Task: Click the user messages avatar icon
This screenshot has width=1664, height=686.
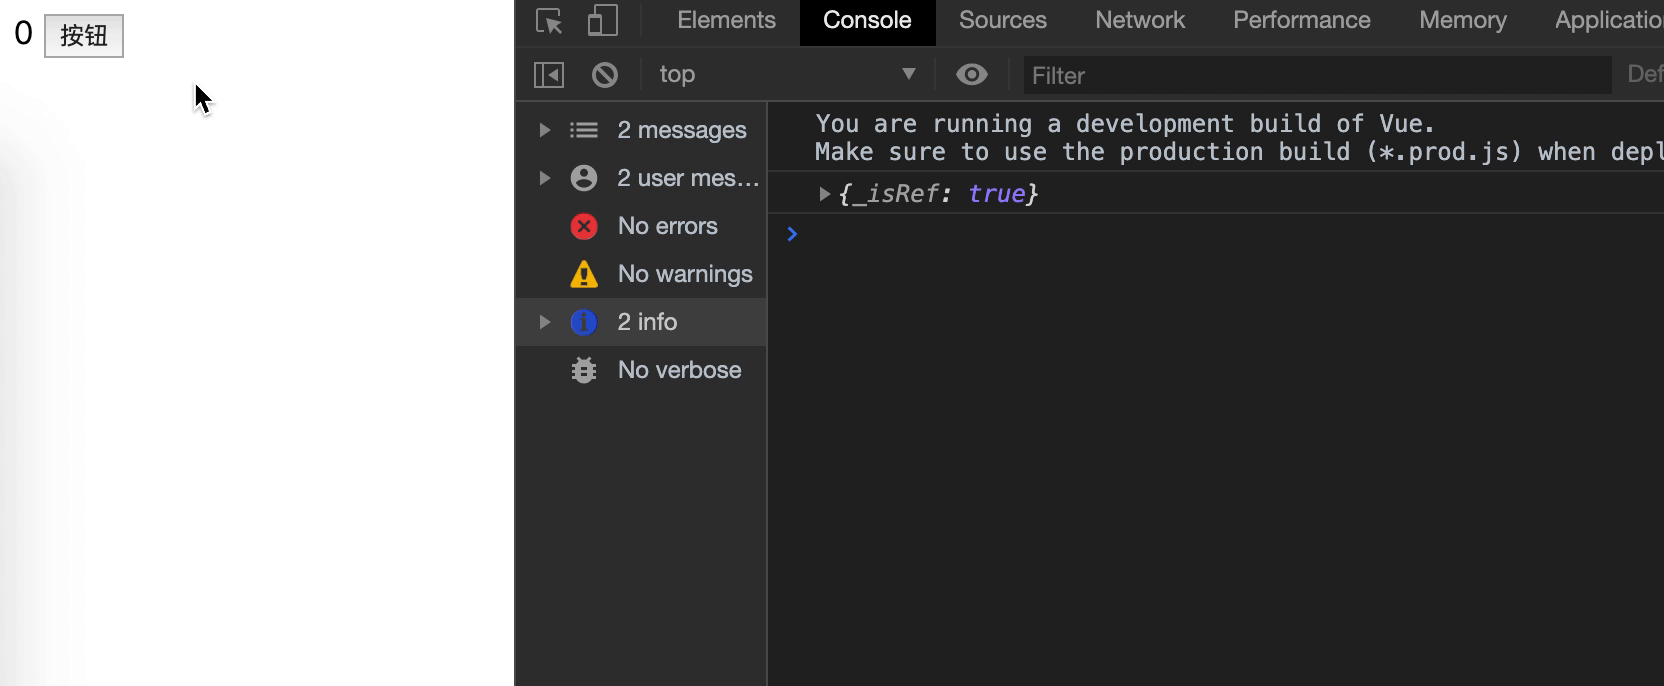Action: [x=584, y=178]
